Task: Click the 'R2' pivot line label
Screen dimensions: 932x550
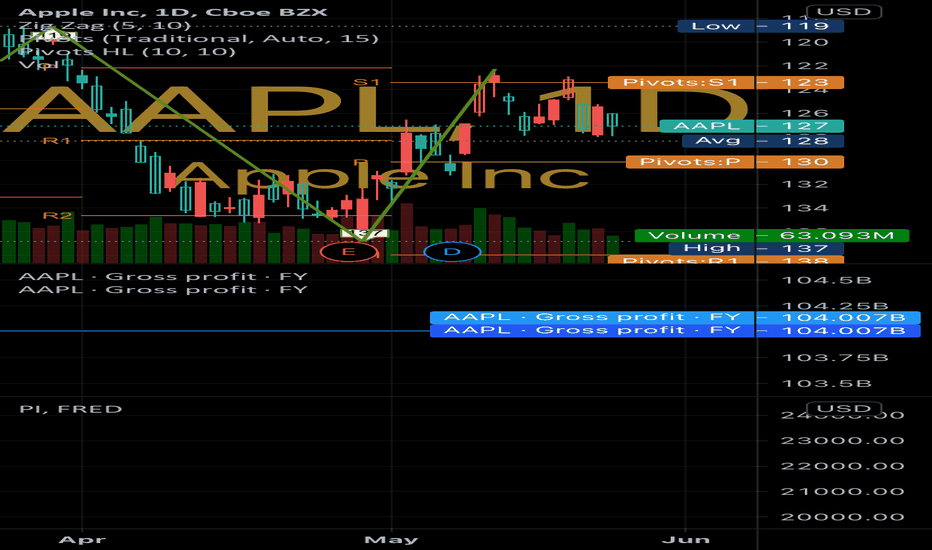Action: click(x=57, y=215)
